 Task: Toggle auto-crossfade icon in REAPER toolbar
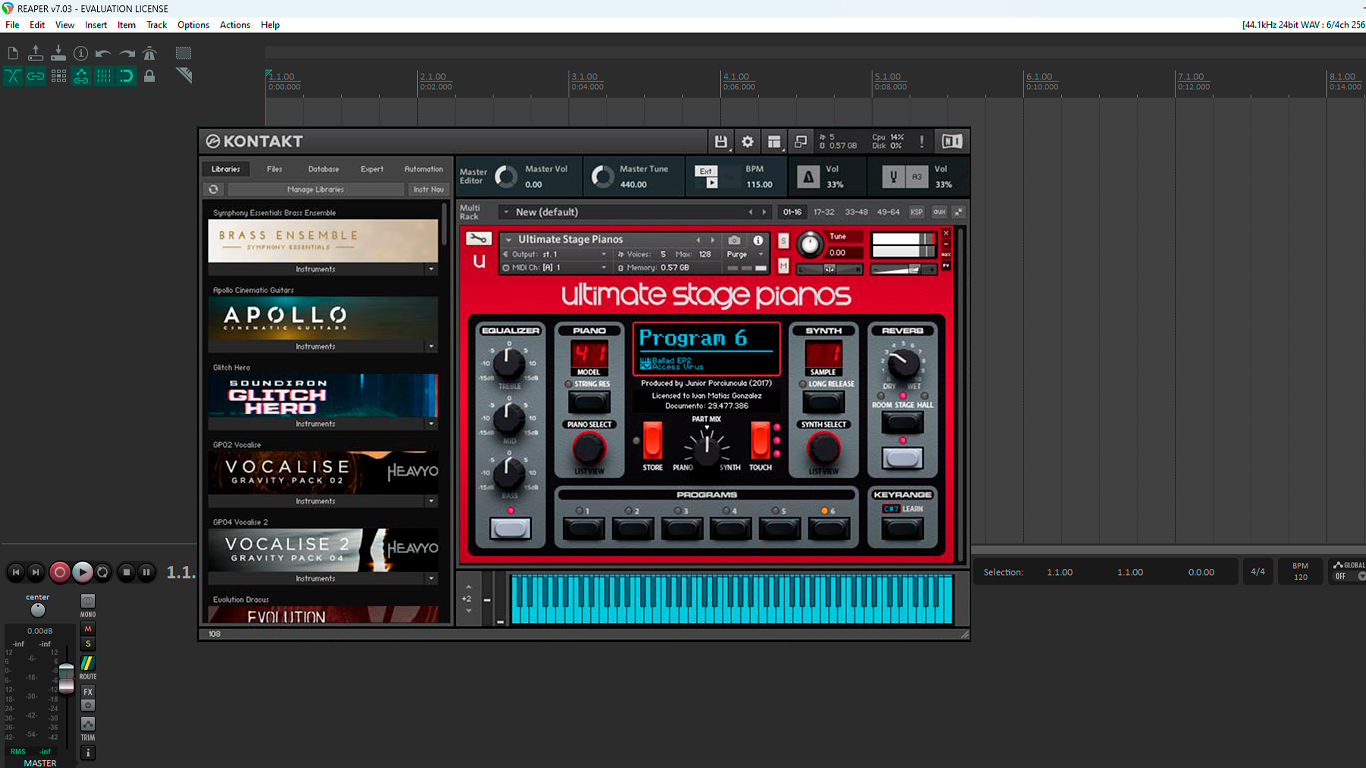click(x=13, y=76)
